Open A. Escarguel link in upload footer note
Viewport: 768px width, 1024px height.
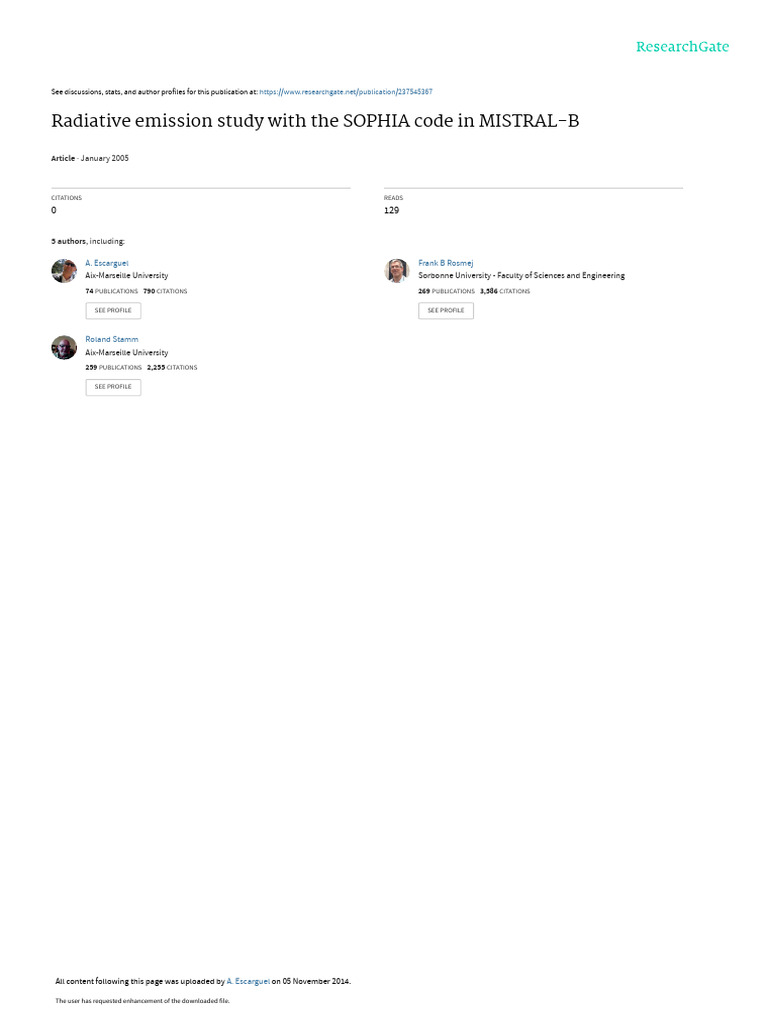[248, 982]
